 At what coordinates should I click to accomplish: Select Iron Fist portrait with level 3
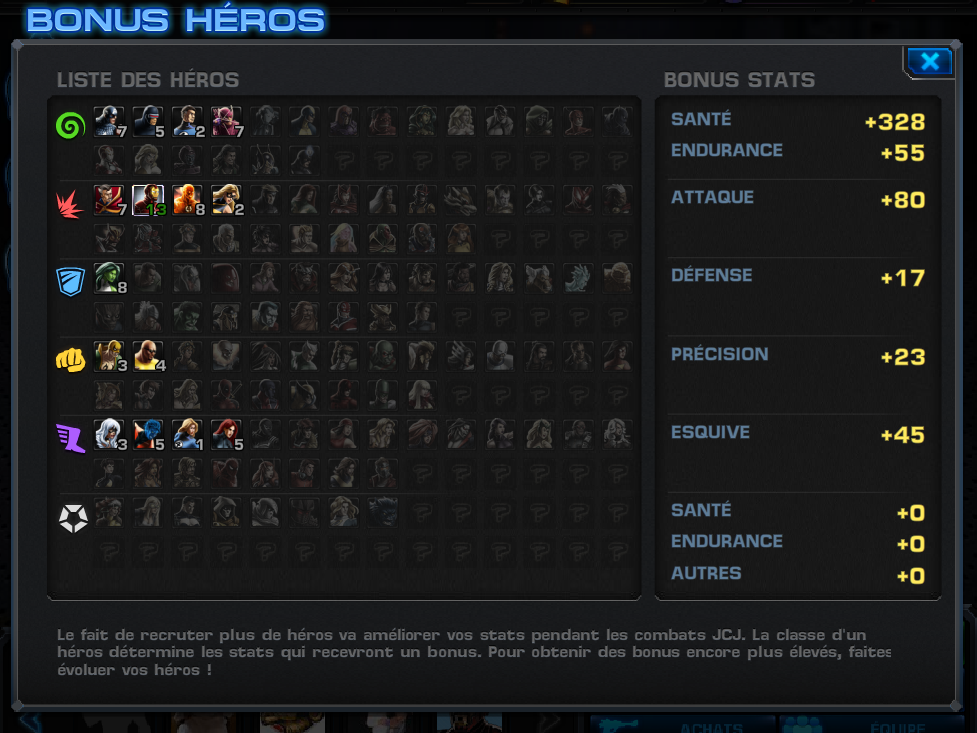point(110,357)
